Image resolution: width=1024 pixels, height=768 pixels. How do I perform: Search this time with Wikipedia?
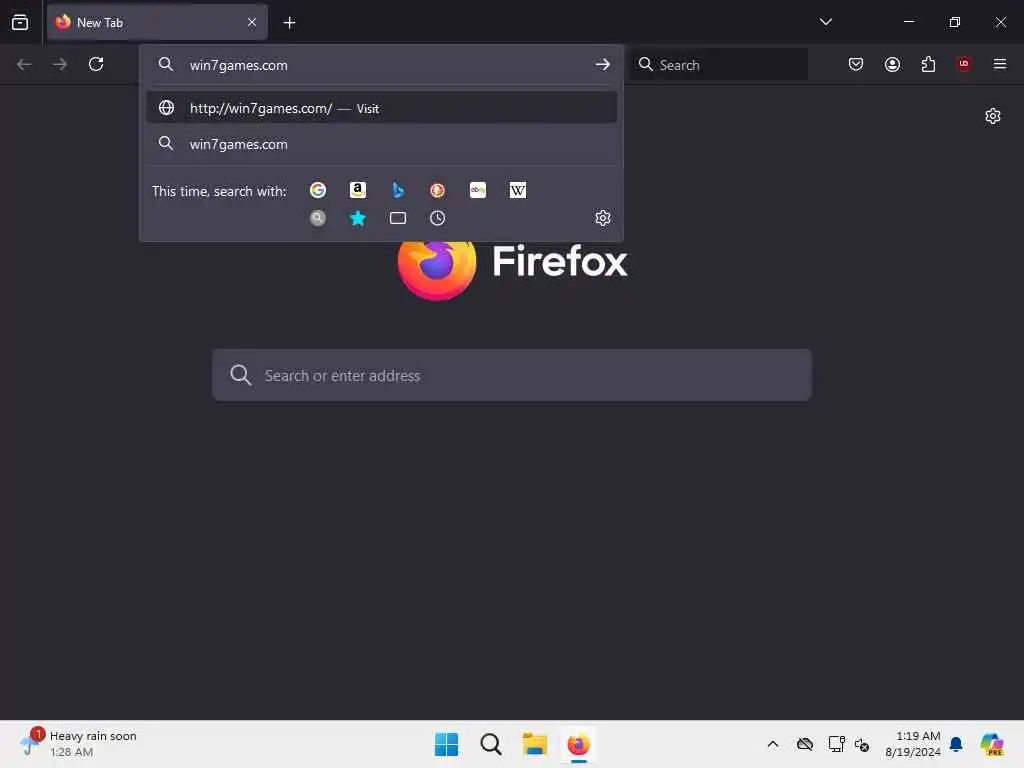pos(517,190)
